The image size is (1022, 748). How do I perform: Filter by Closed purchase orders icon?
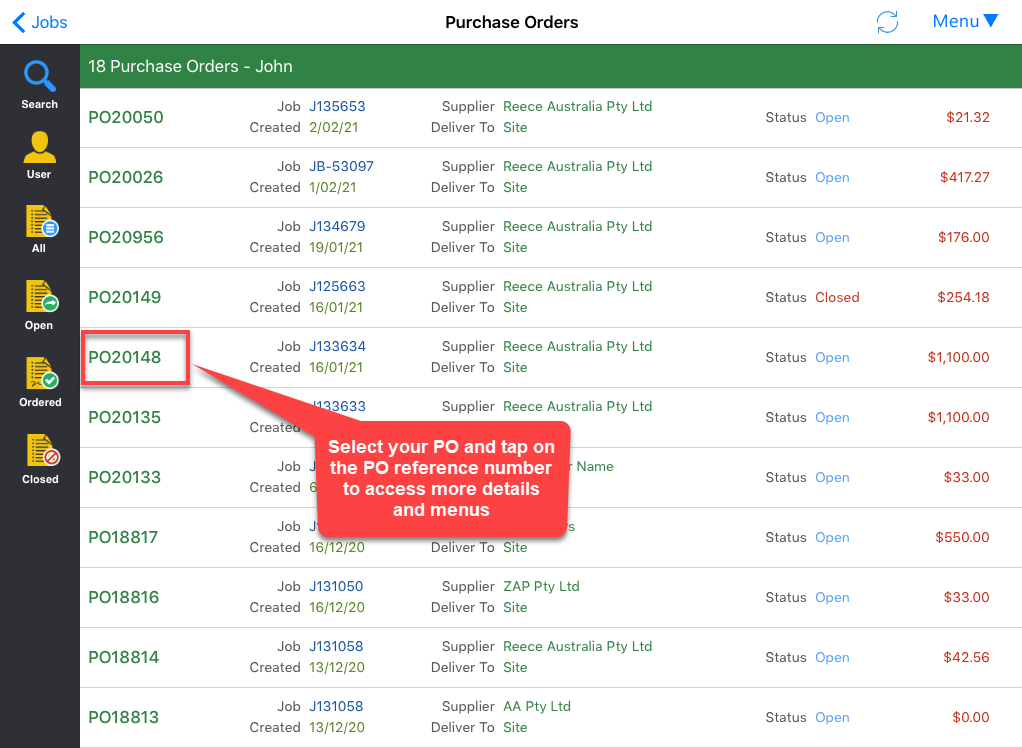[x=40, y=458]
